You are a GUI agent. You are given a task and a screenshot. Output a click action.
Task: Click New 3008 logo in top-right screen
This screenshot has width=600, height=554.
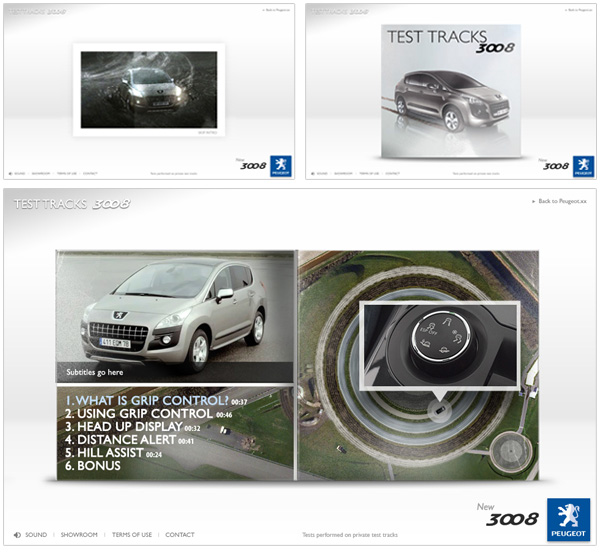point(554,165)
